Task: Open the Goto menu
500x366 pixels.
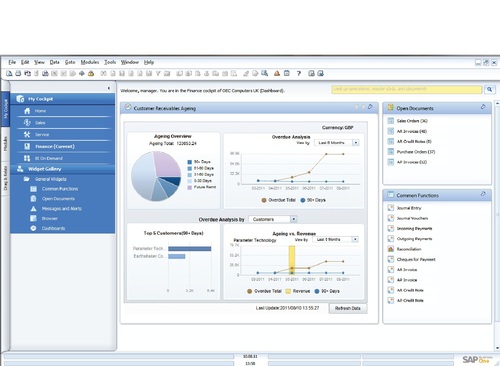Action: (70, 62)
